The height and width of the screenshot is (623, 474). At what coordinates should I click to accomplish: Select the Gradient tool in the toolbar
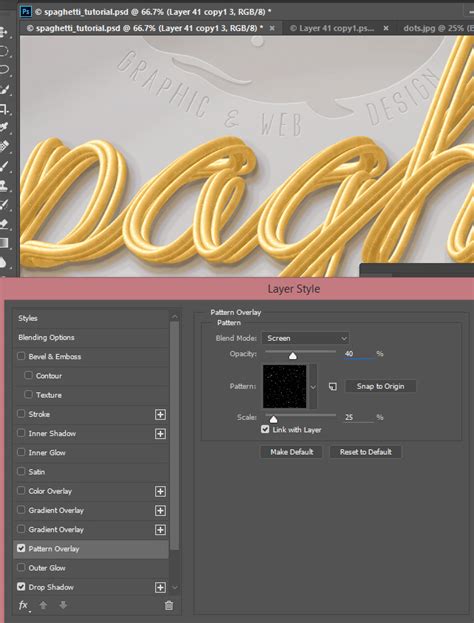(x=4, y=243)
